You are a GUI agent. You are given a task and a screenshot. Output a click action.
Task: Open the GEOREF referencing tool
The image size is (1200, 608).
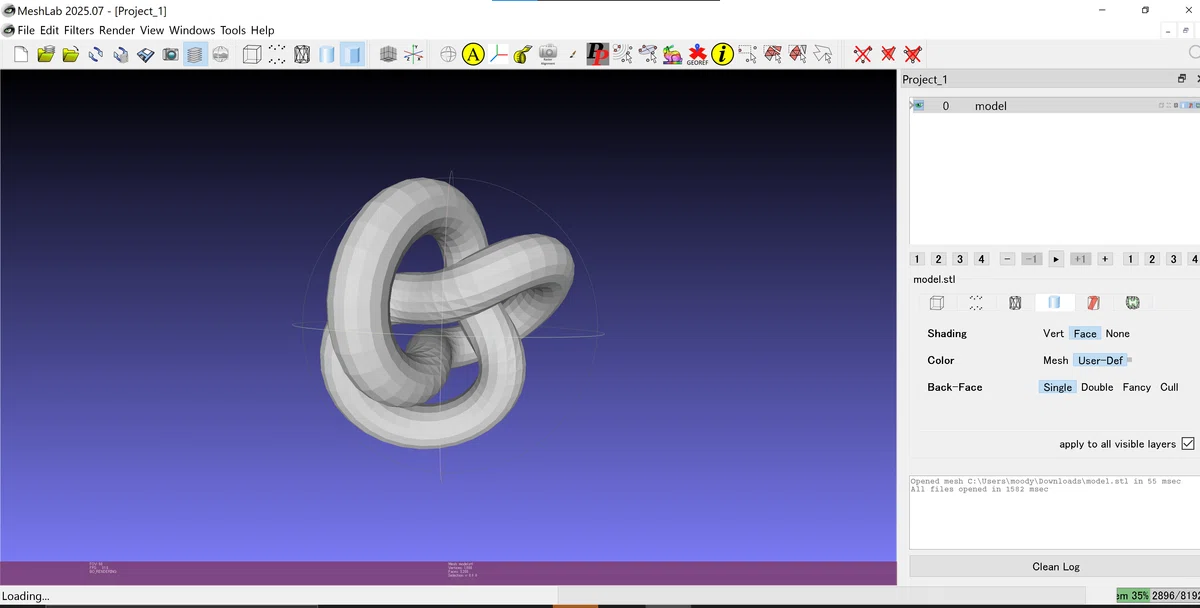point(697,54)
